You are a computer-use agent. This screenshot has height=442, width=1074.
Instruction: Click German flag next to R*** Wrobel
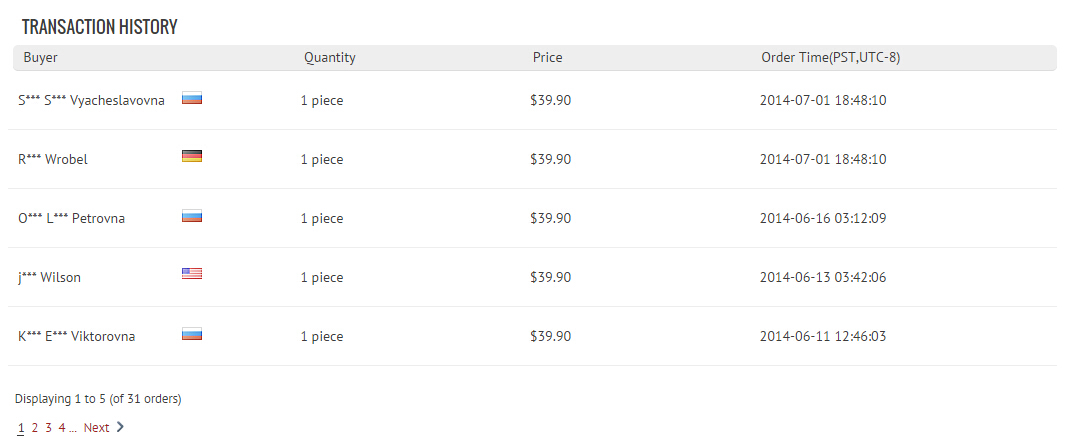coord(192,156)
